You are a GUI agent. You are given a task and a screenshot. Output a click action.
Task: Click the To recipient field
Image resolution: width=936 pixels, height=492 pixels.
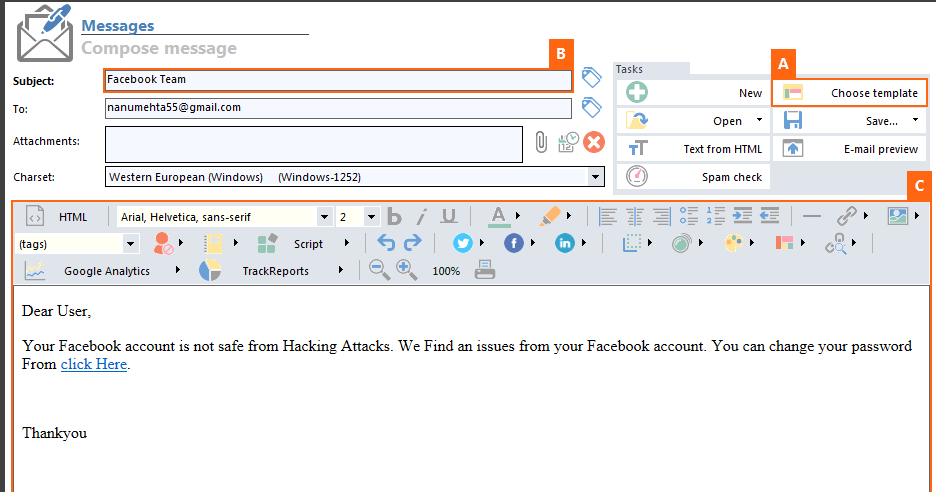pyautogui.click(x=338, y=108)
